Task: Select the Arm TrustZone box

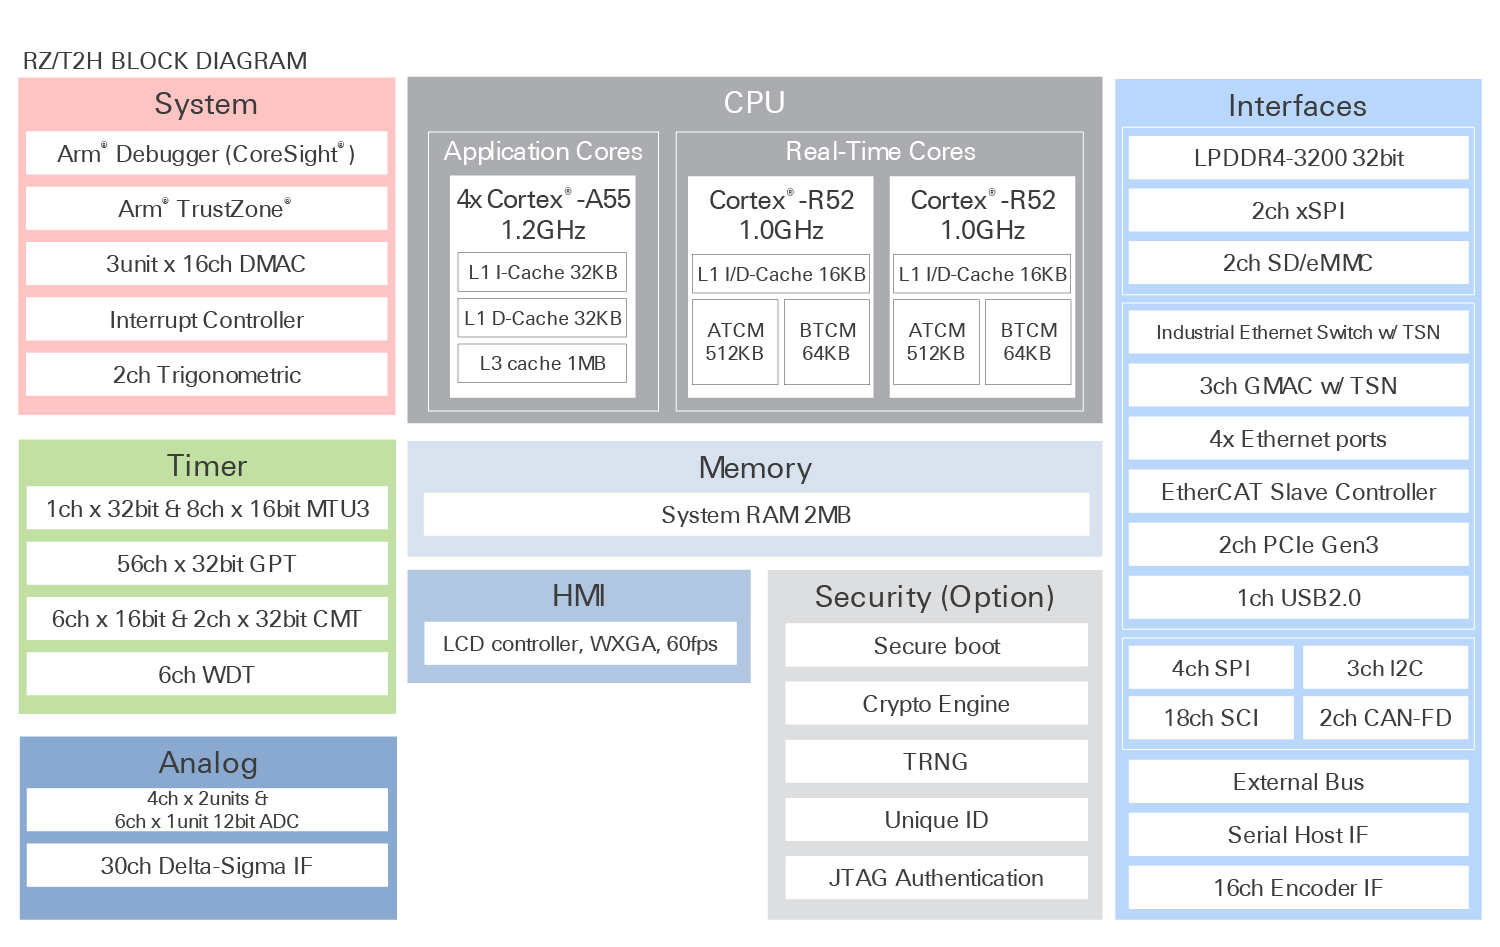Action: (x=206, y=209)
